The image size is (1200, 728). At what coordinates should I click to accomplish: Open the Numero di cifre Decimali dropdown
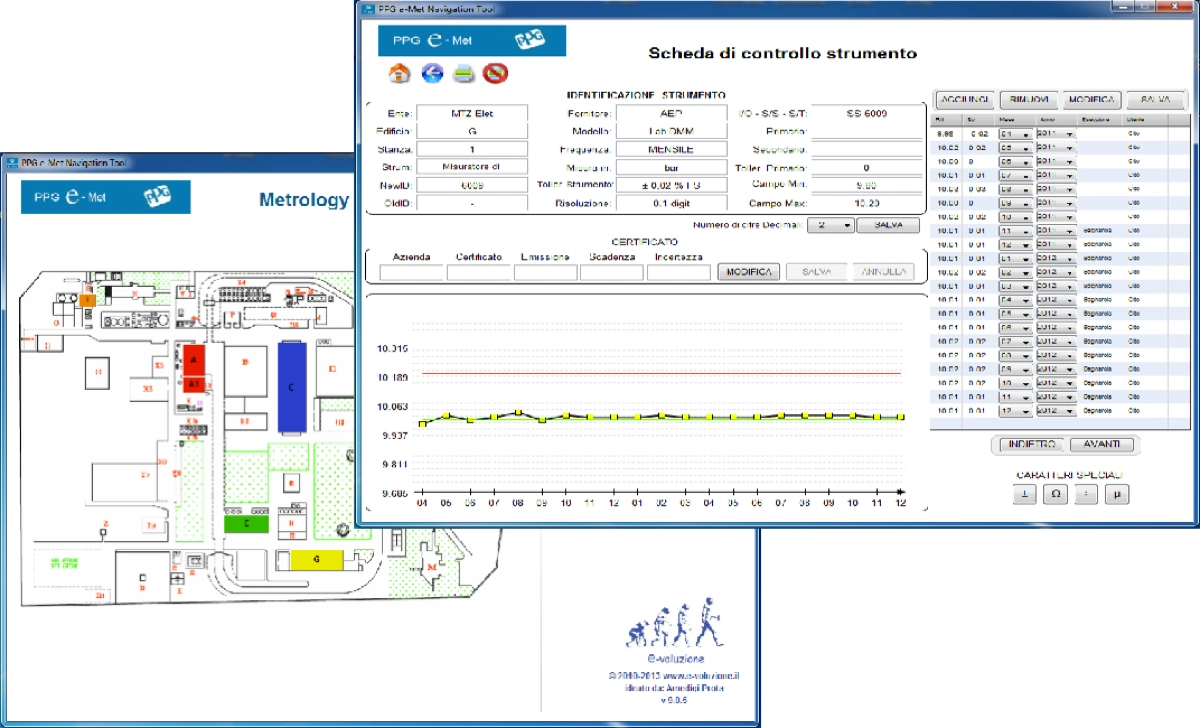(830, 225)
